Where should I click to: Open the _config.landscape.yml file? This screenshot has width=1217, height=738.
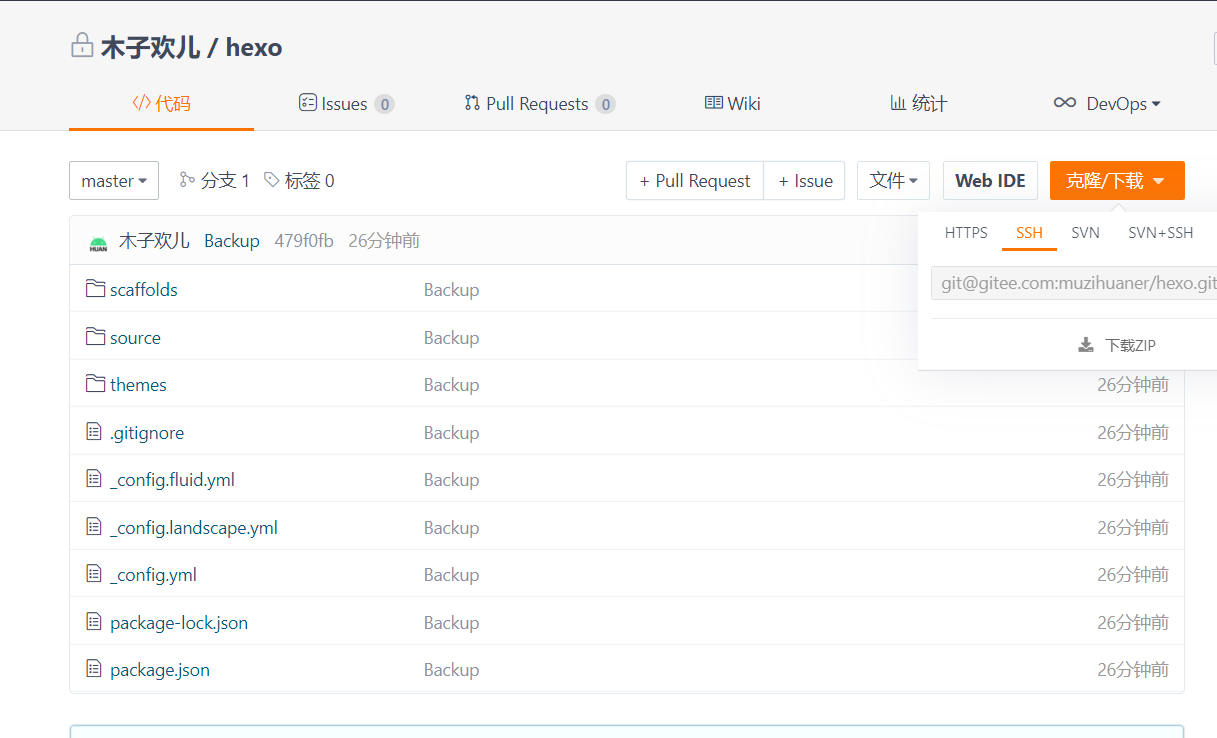[194, 528]
